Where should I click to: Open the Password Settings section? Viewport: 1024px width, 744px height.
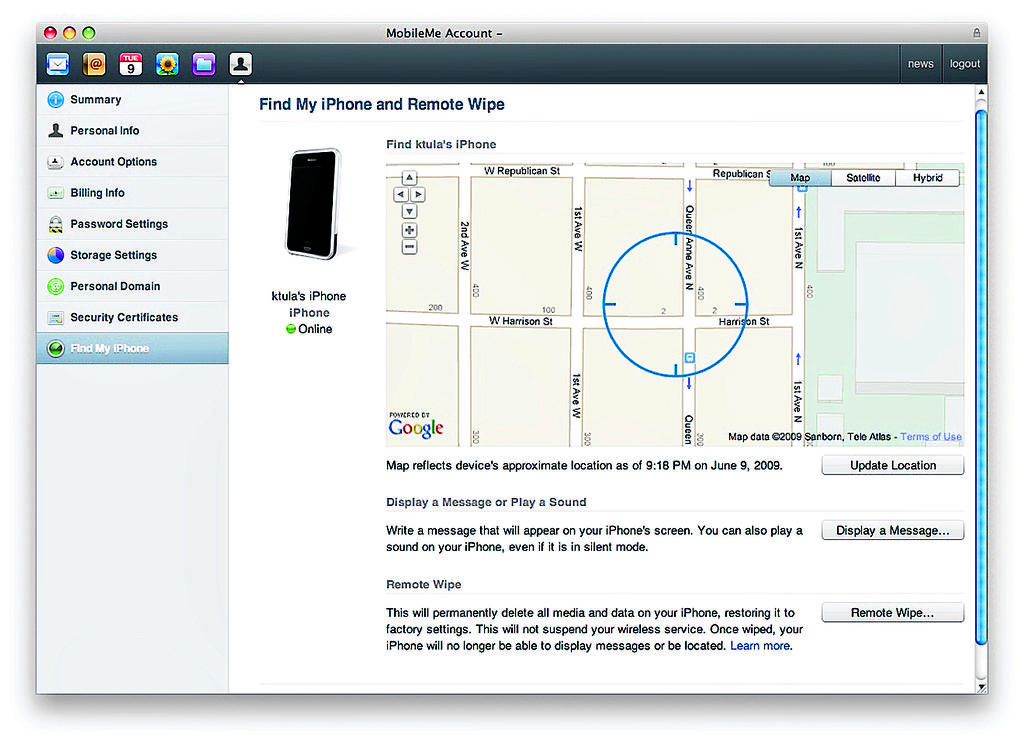133,224
